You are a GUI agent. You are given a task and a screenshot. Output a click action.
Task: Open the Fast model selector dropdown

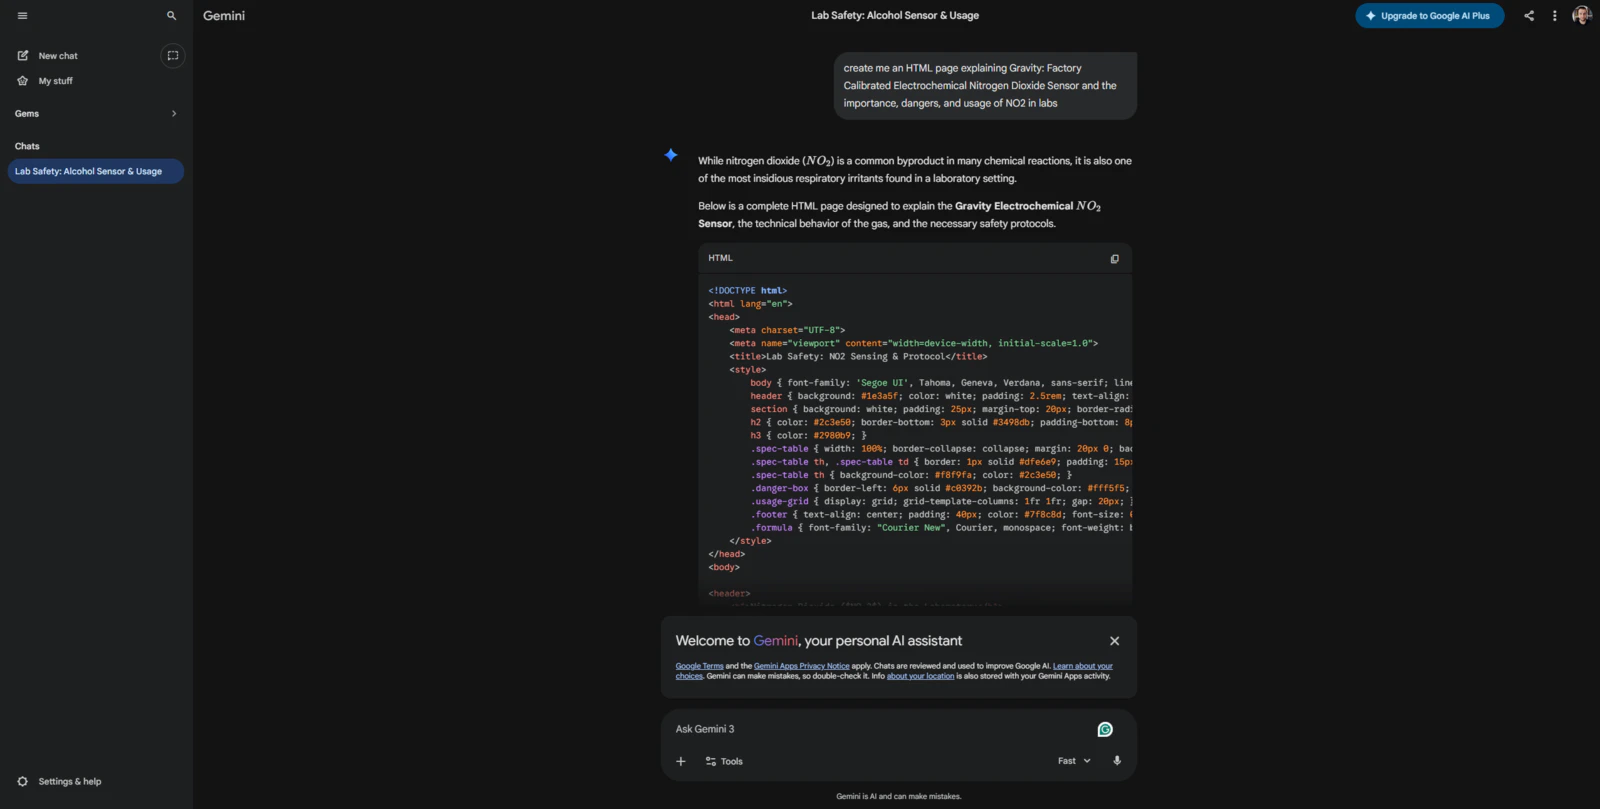(x=1074, y=761)
